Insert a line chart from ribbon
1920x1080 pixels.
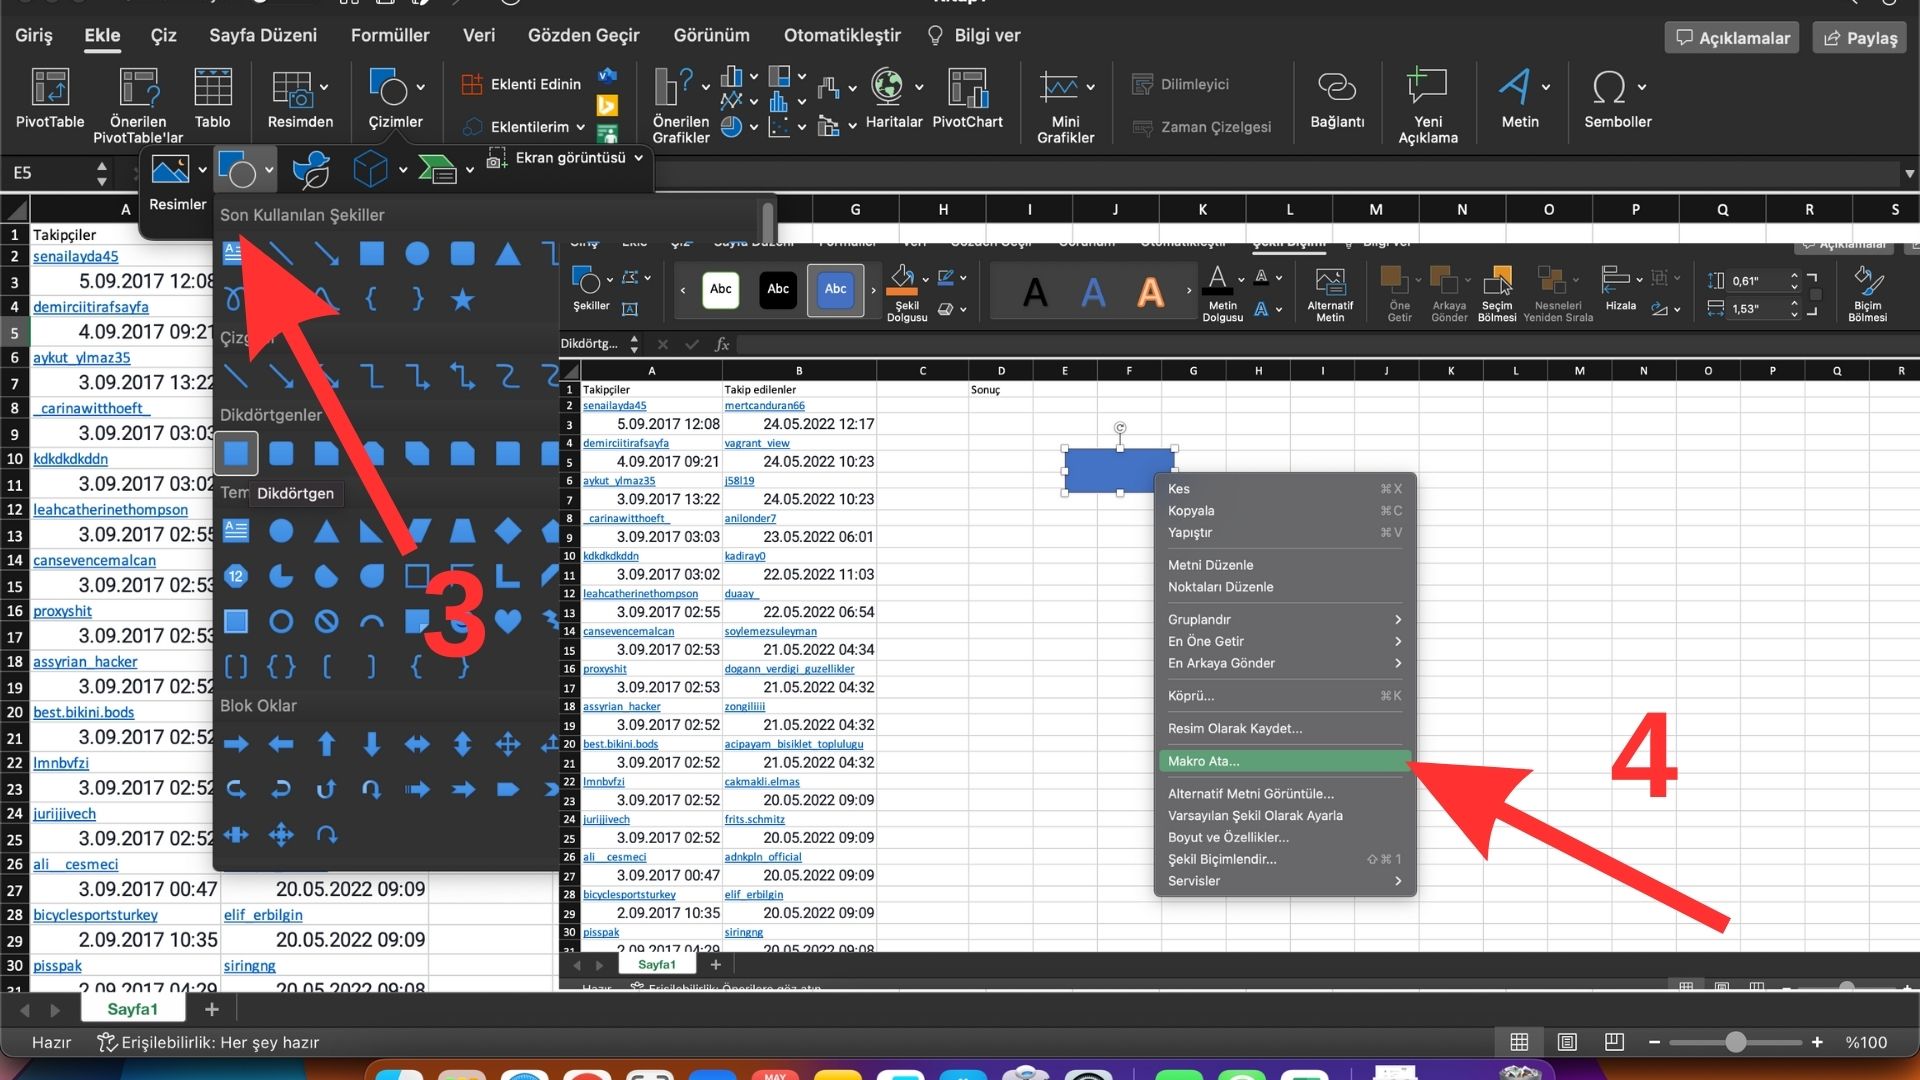731,101
